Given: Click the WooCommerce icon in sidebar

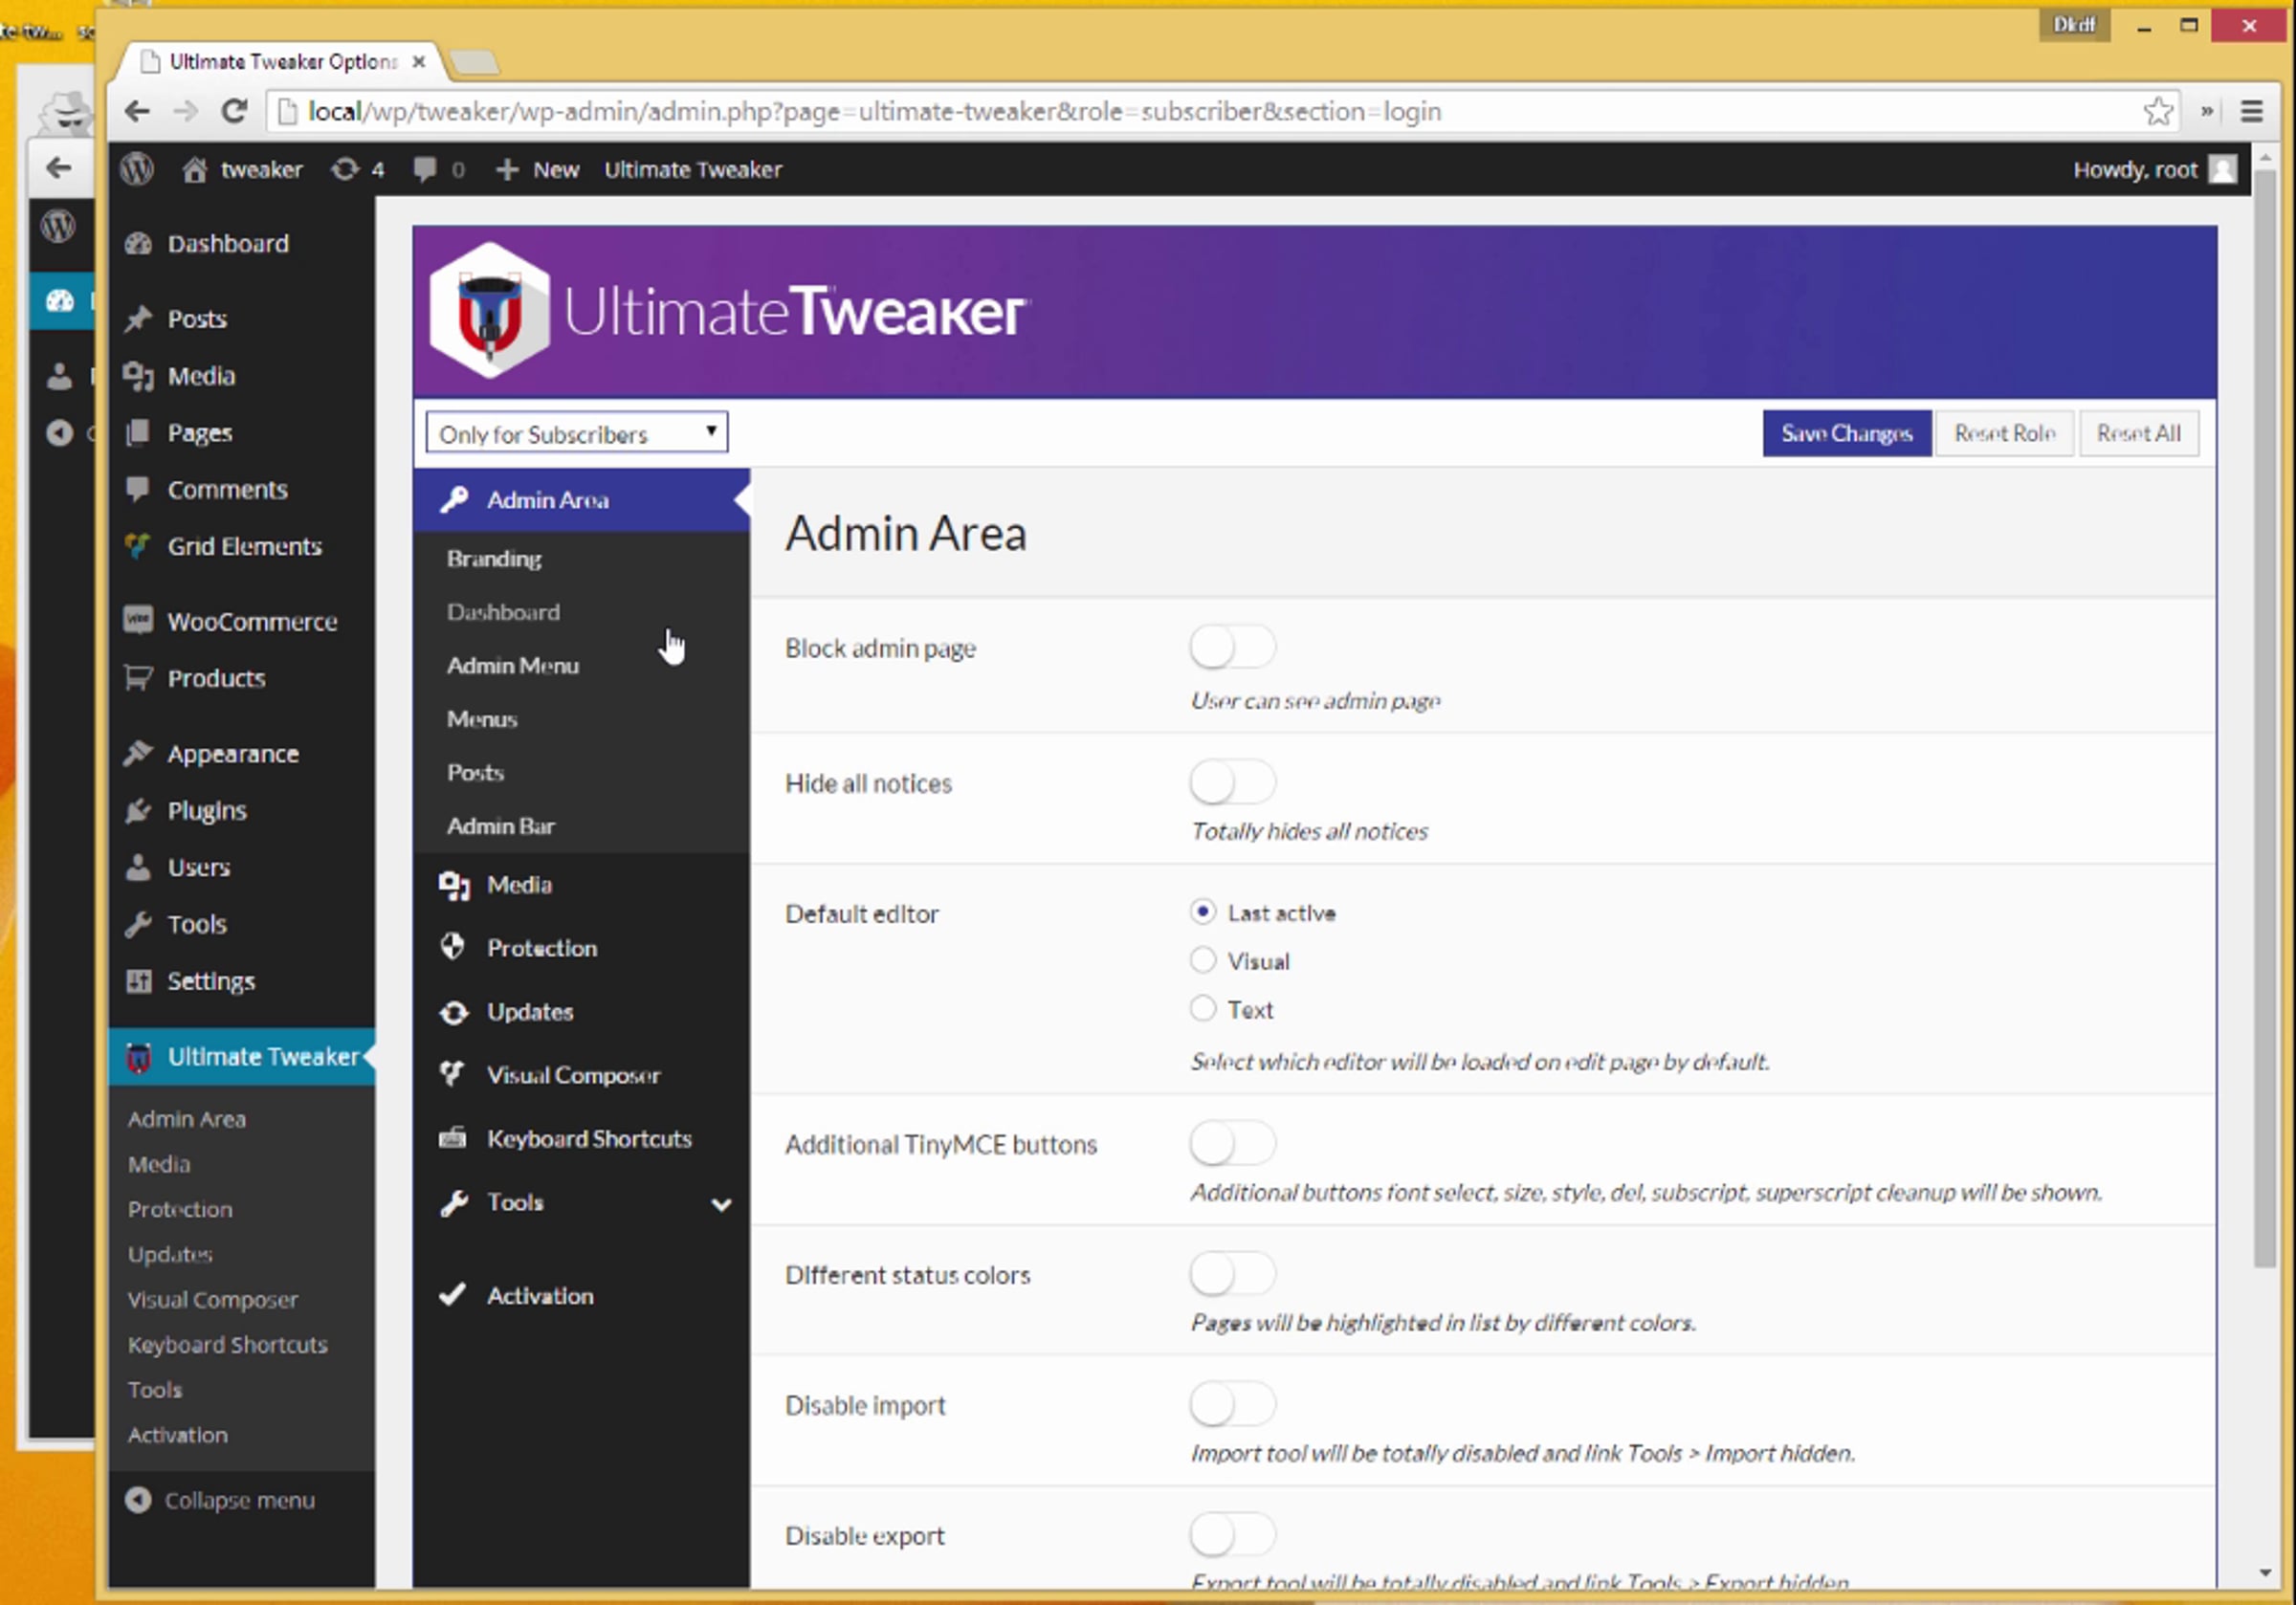Looking at the screenshot, I should pyautogui.click(x=138, y=621).
